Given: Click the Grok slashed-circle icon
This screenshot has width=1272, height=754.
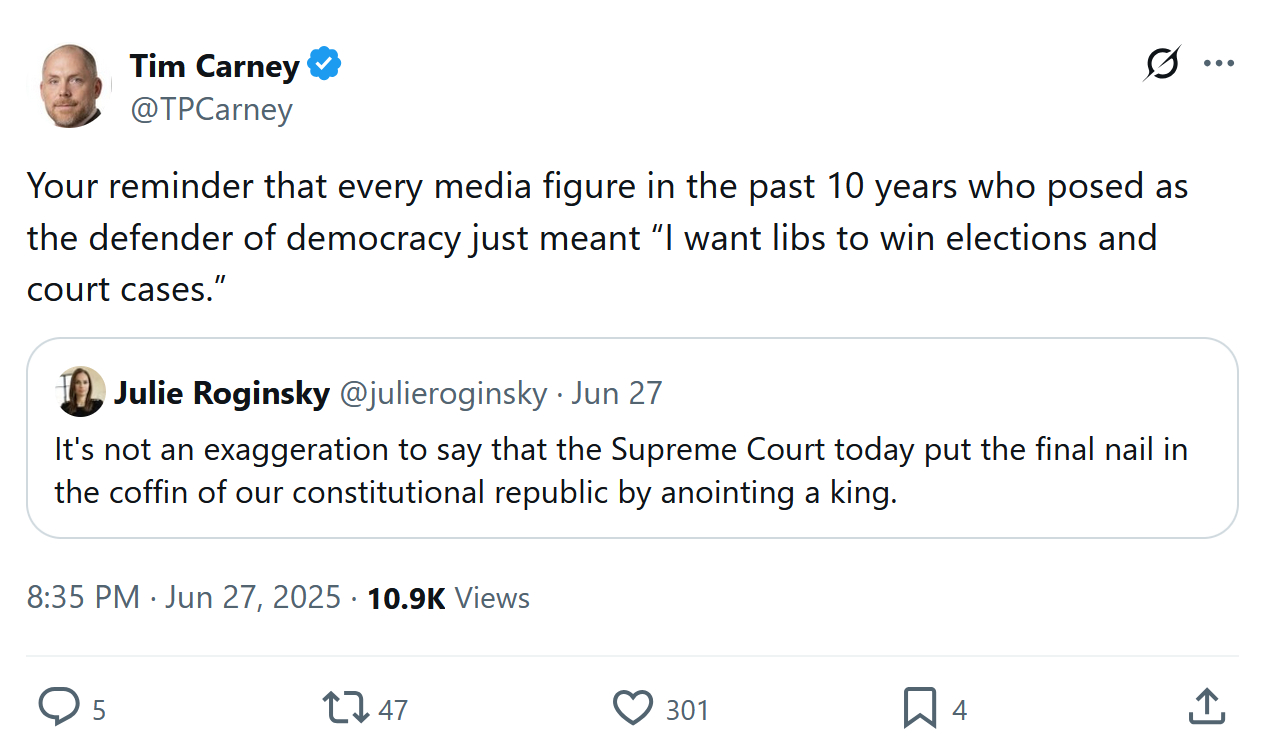Looking at the screenshot, I should [1163, 65].
